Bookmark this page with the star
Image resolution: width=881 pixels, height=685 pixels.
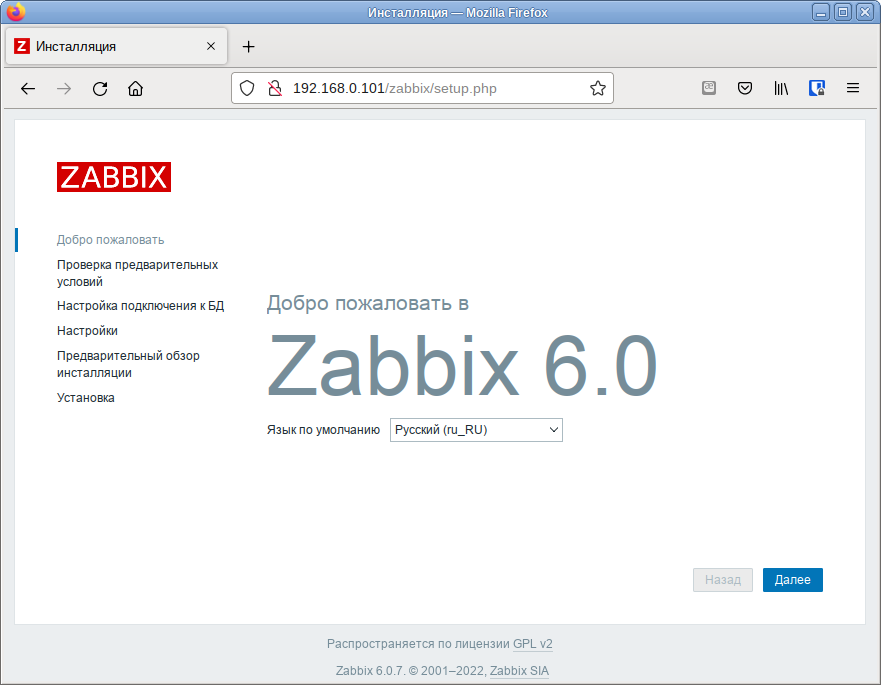(x=598, y=88)
